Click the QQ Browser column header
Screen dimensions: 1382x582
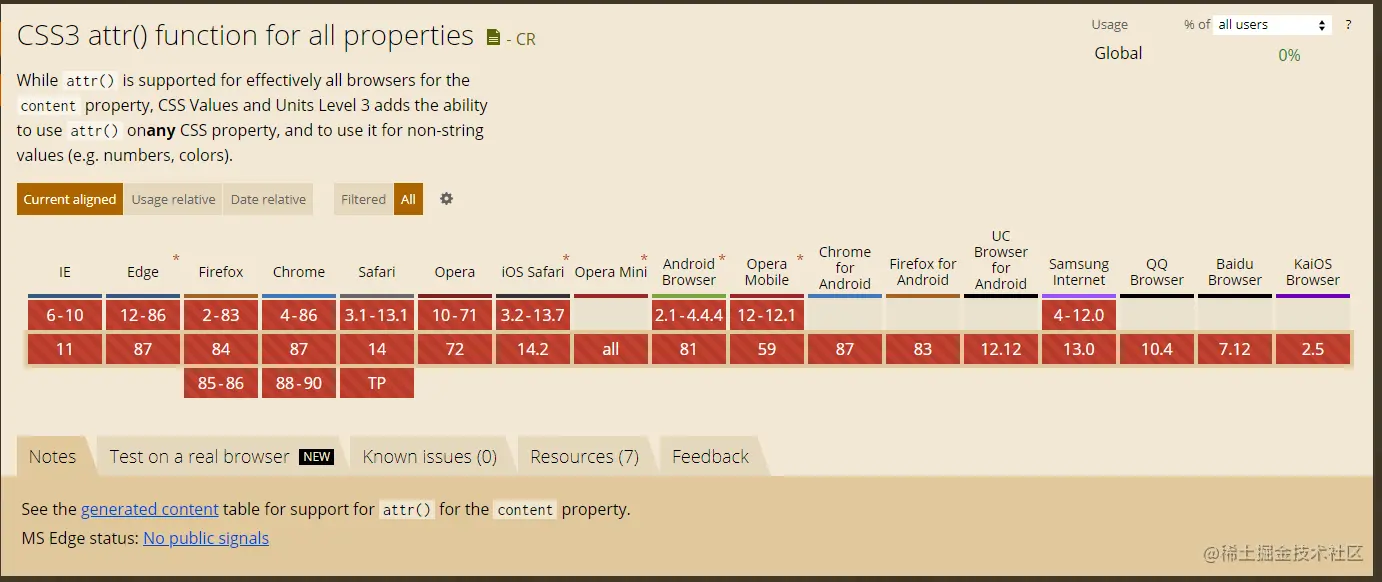(1157, 272)
